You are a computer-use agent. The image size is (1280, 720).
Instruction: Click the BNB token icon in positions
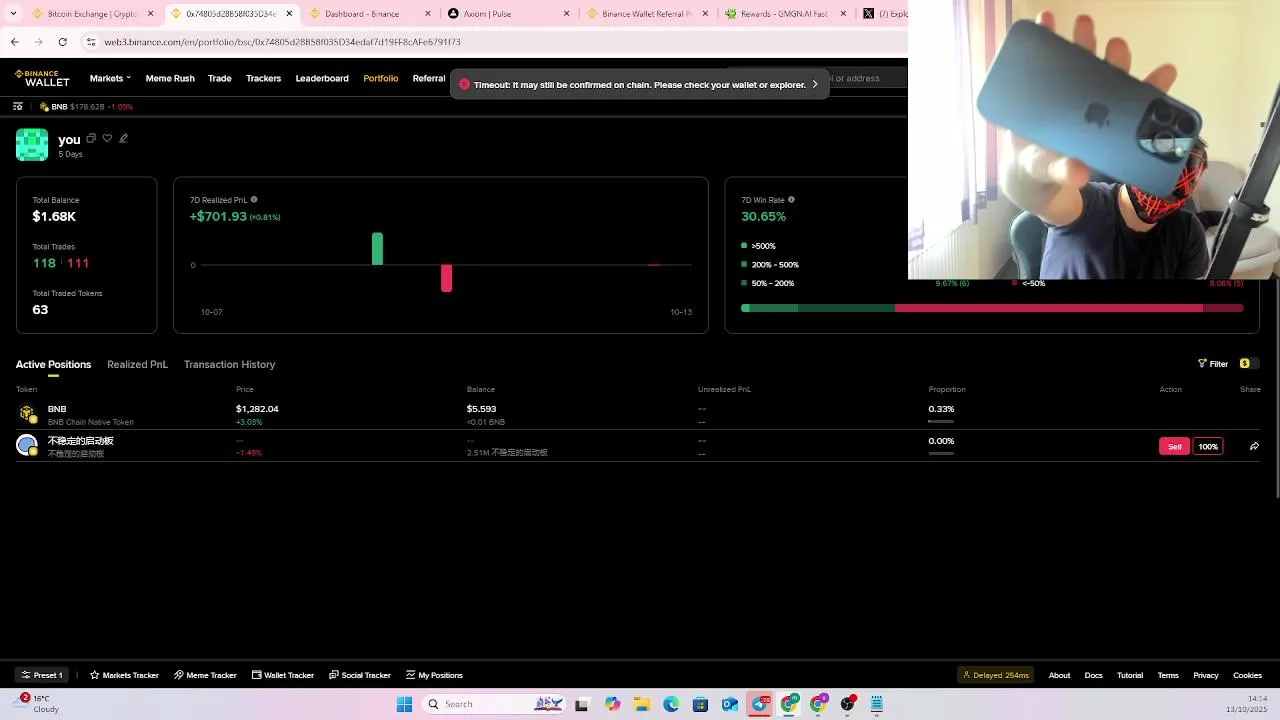(27, 413)
